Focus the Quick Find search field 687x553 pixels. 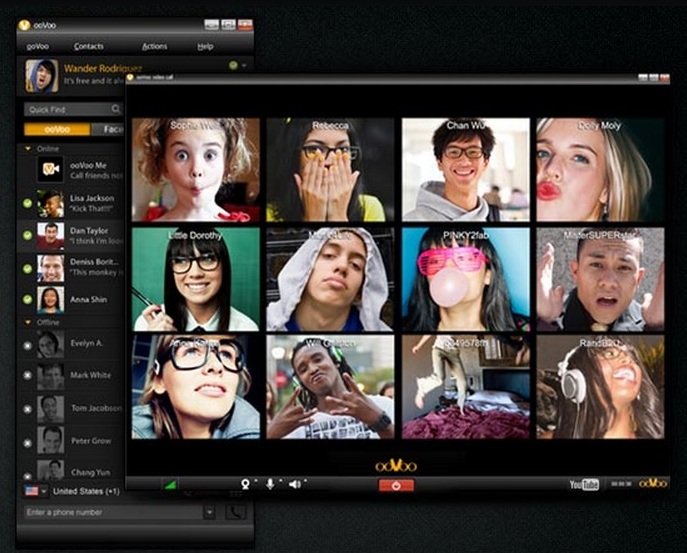(73, 109)
